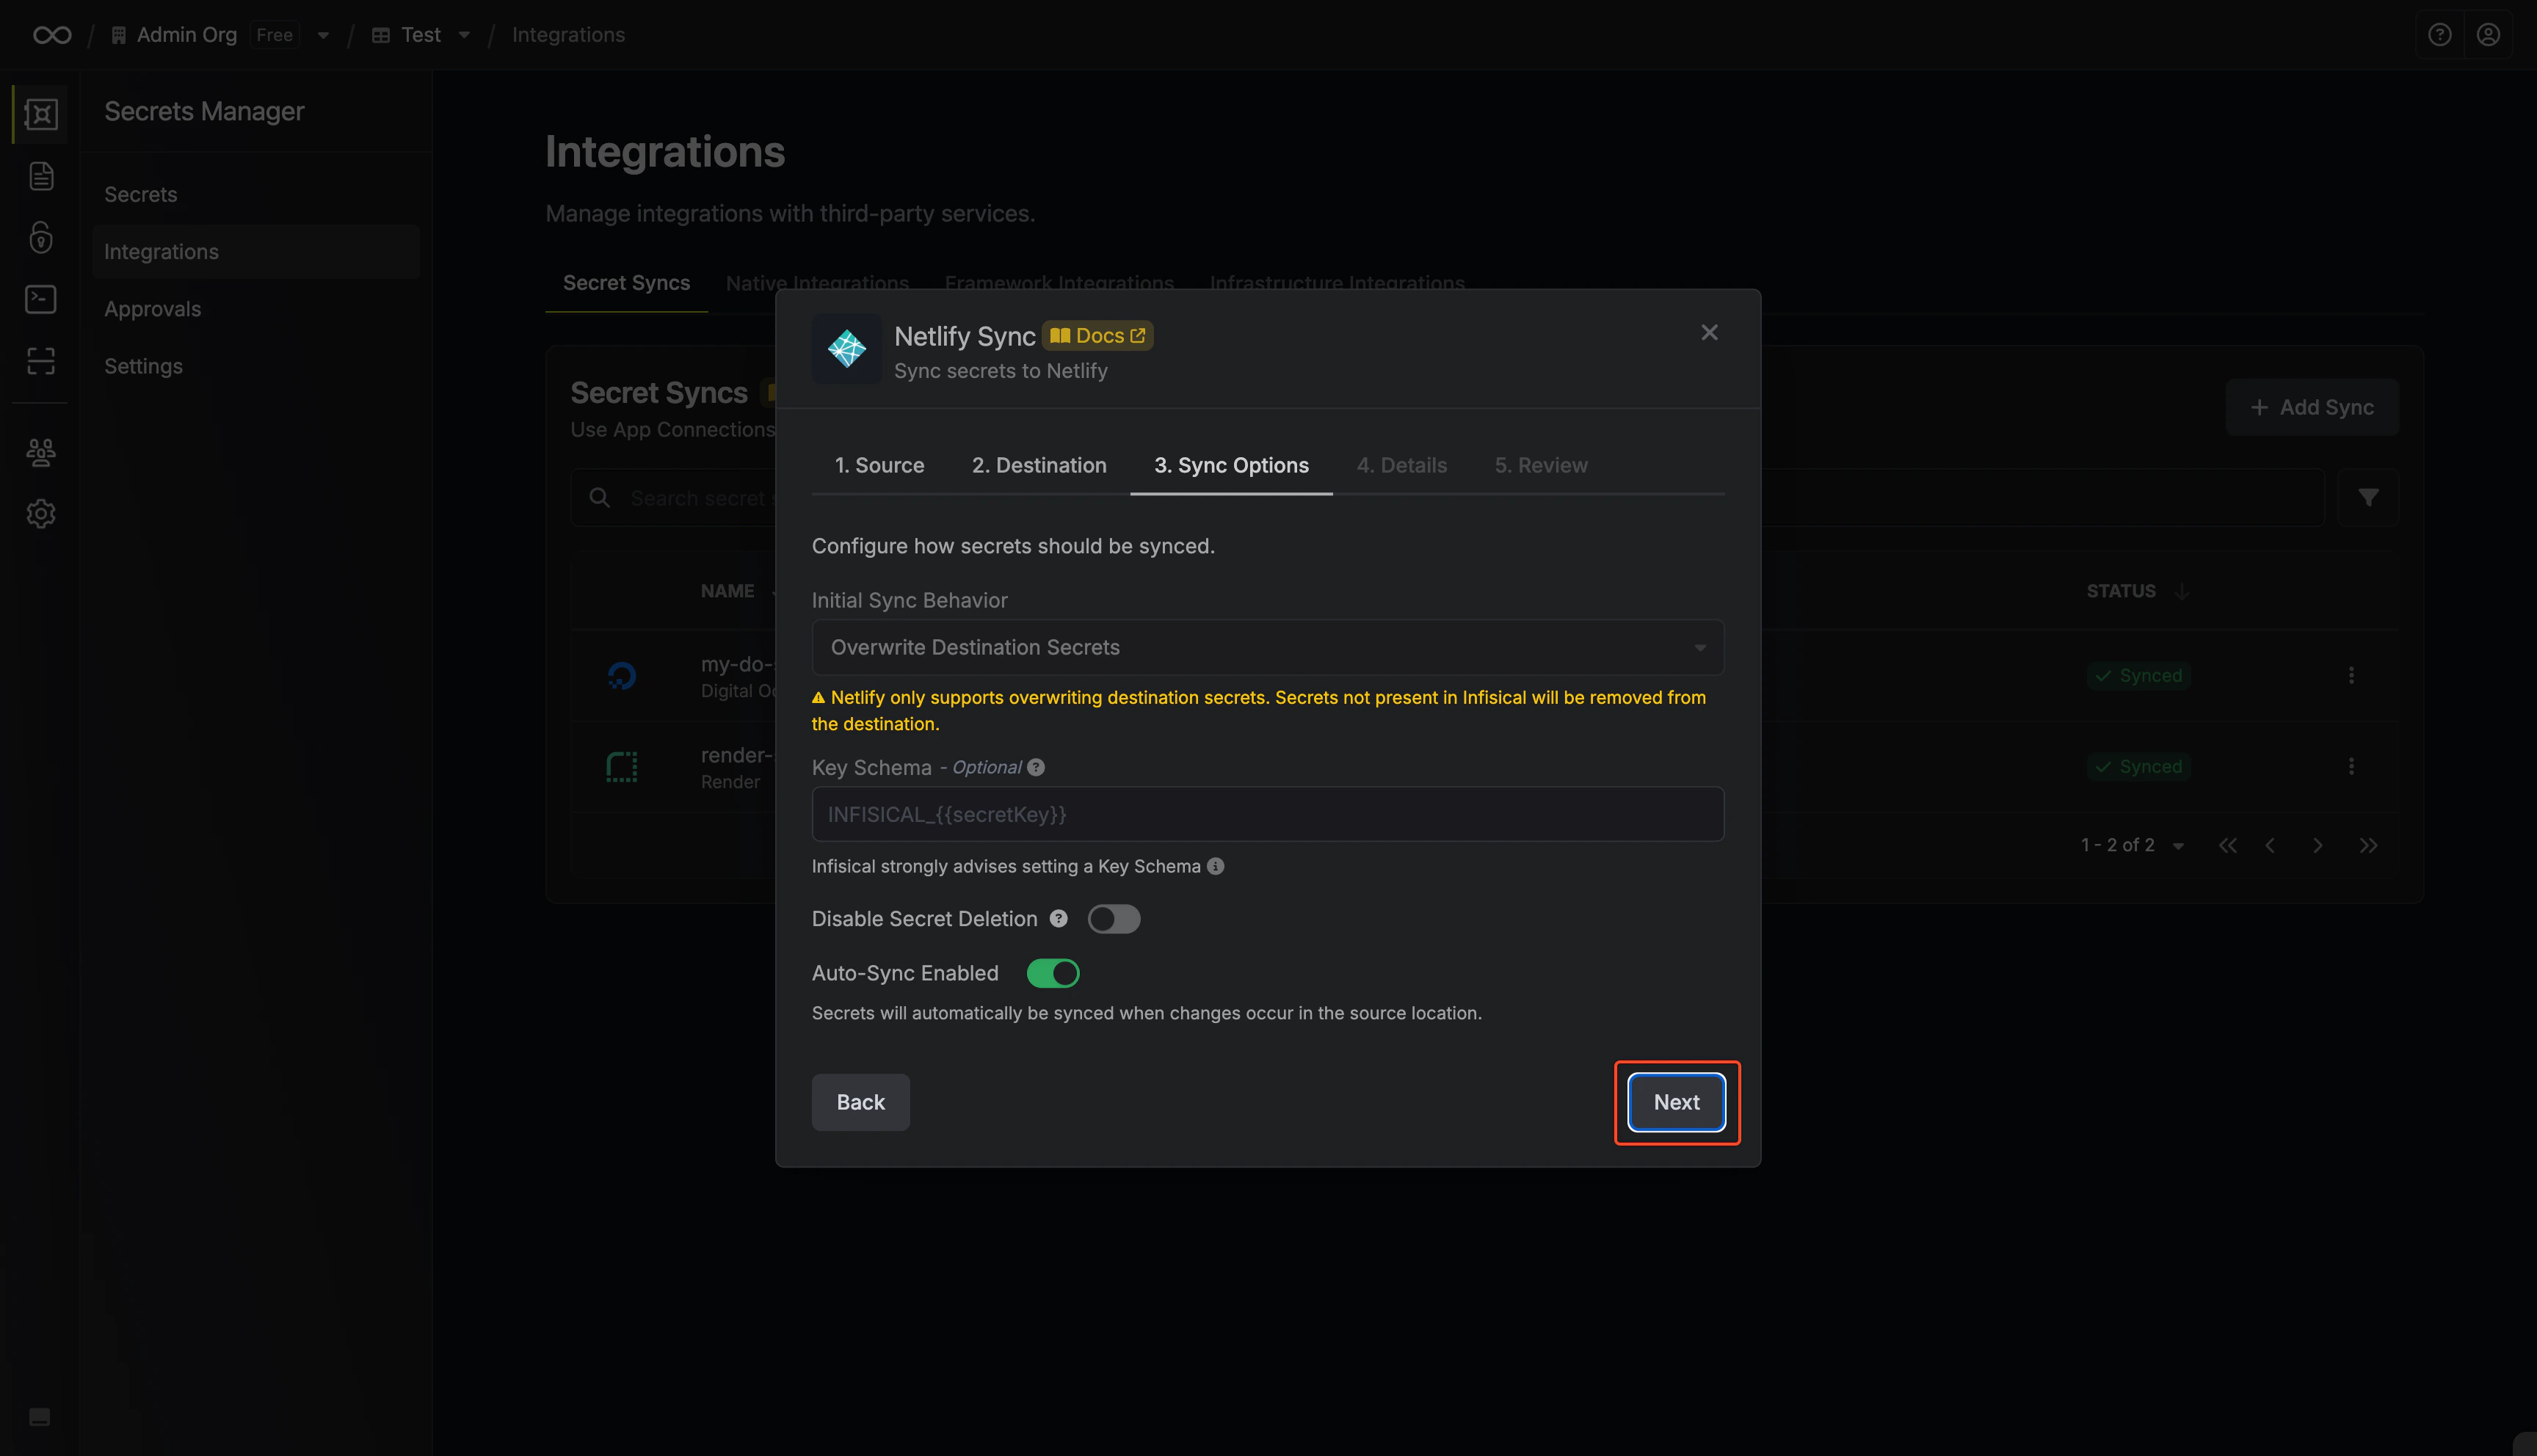Sort by the STATUS column arrow
The image size is (2537, 1456).
coord(2182,591)
